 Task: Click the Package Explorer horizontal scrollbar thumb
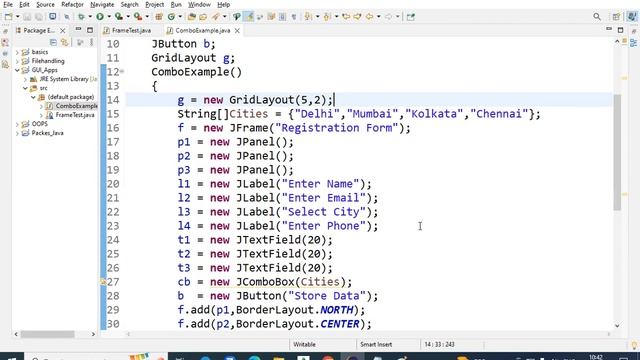click(47, 334)
